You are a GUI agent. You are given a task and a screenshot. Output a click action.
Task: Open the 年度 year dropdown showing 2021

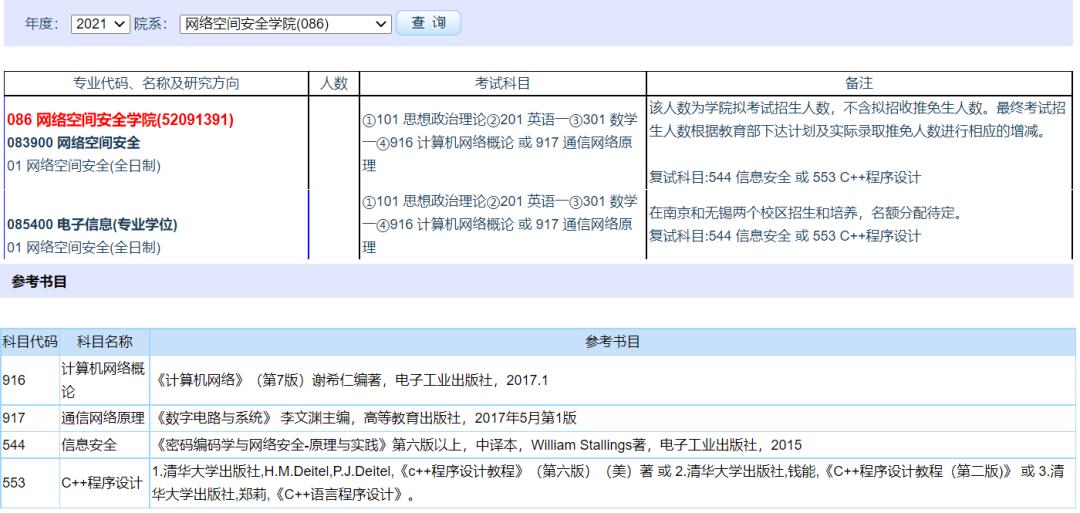(100, 23)
